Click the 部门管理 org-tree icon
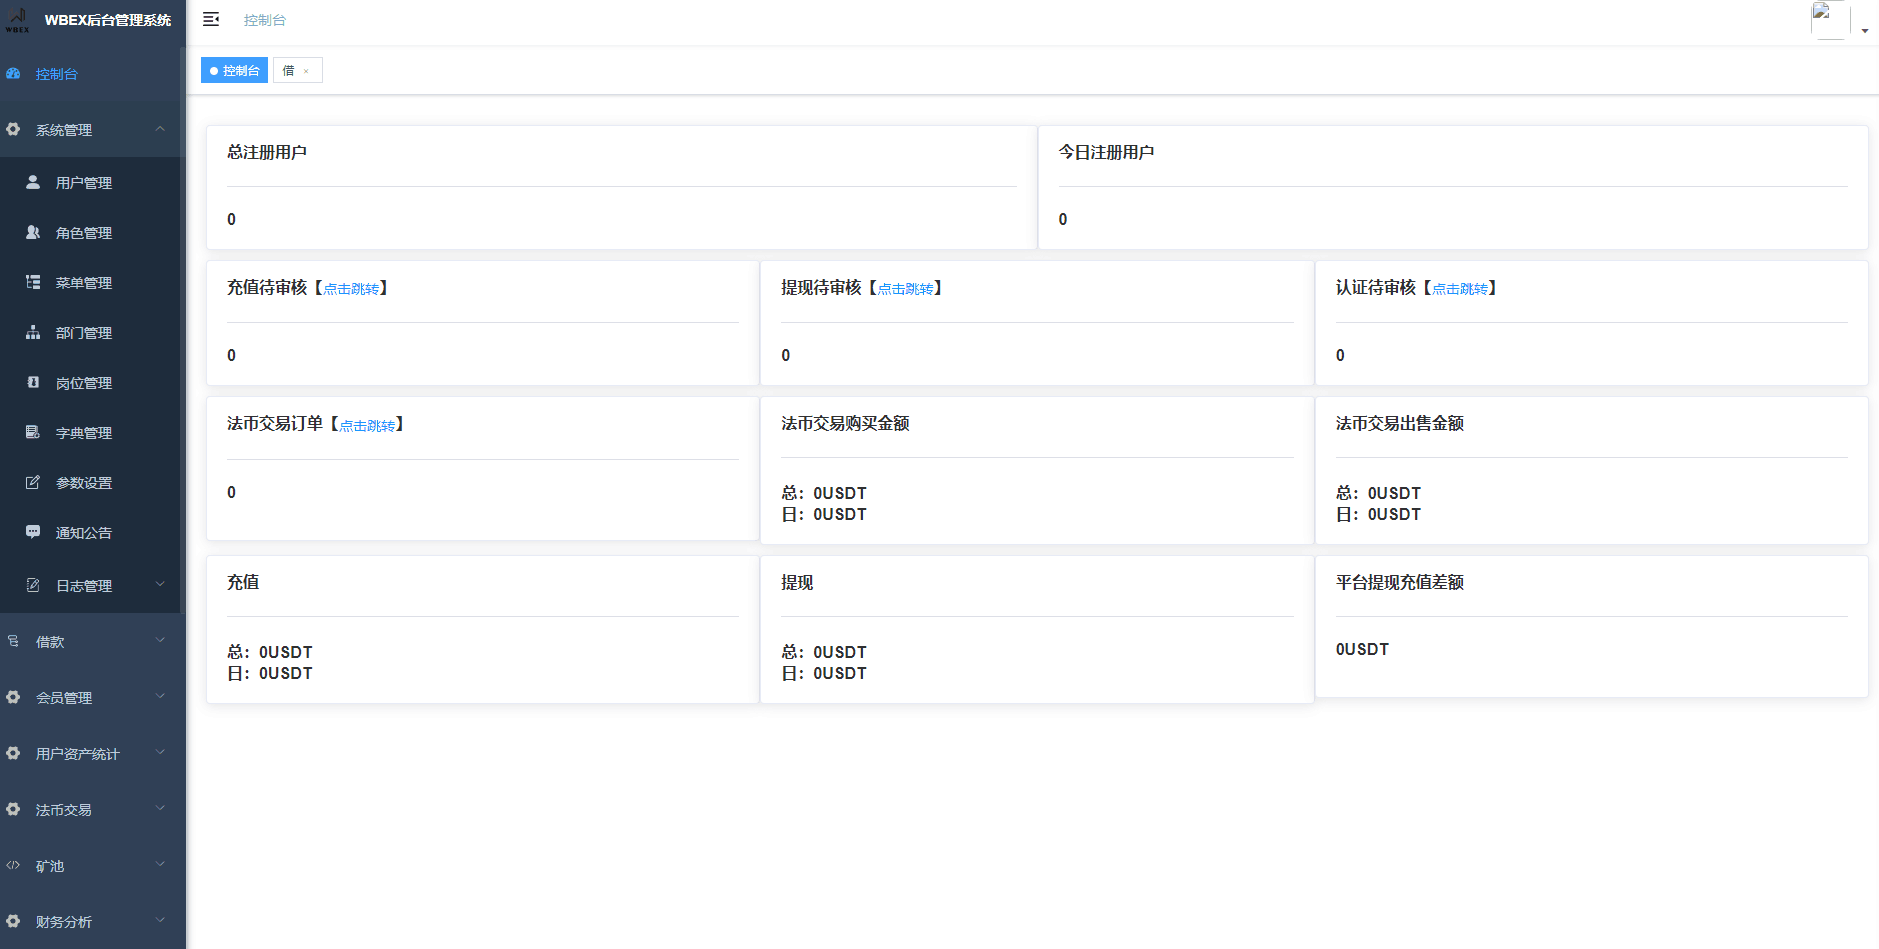This screenshot has height=949, width=1879. (x=33, y=332)
